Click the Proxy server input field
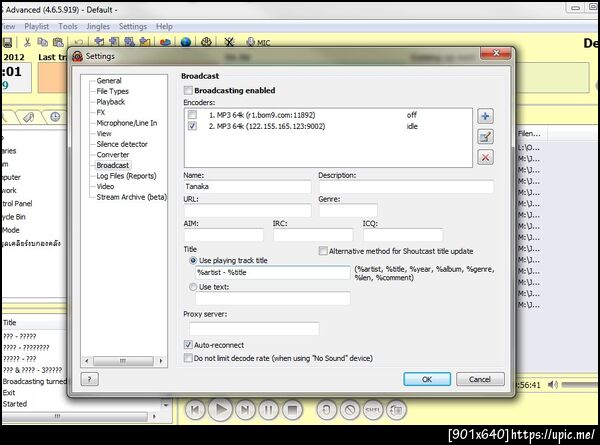 (254, 329)
